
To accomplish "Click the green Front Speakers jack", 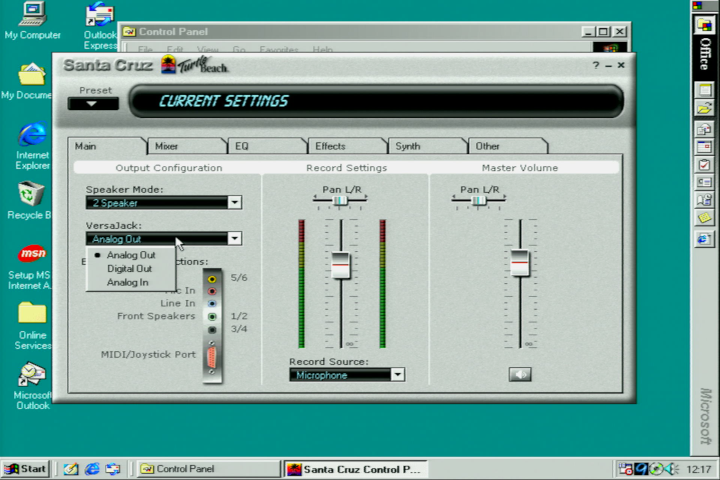I will pos(212,316).
